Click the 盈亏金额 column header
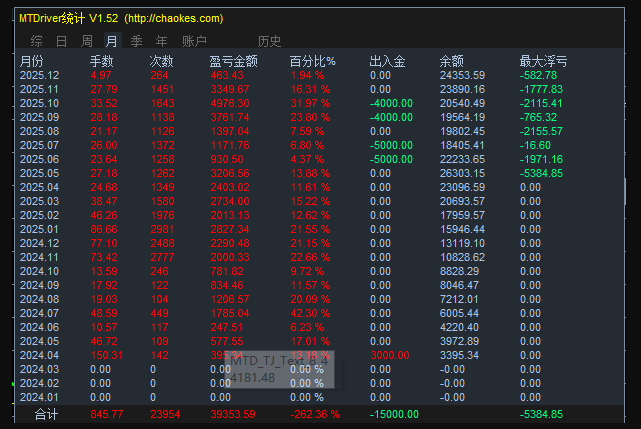This screenshot has width=641, height=429. point(234,61)
